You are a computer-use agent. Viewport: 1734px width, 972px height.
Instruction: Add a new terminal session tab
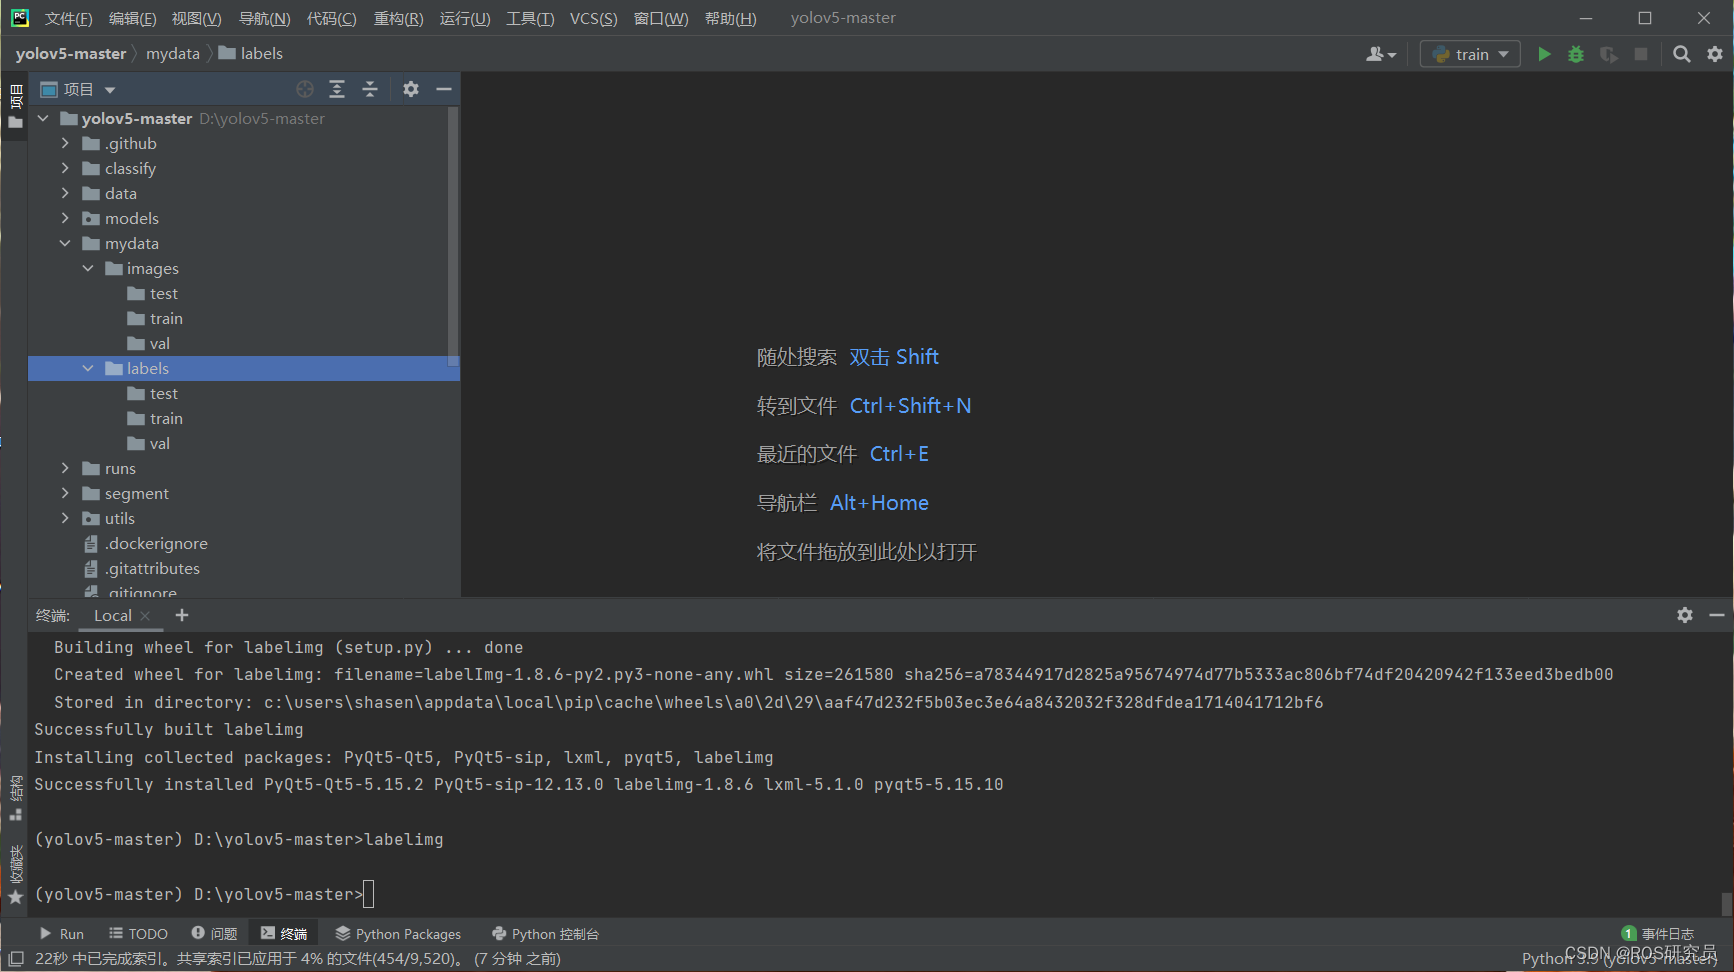[x=182, y=615]
